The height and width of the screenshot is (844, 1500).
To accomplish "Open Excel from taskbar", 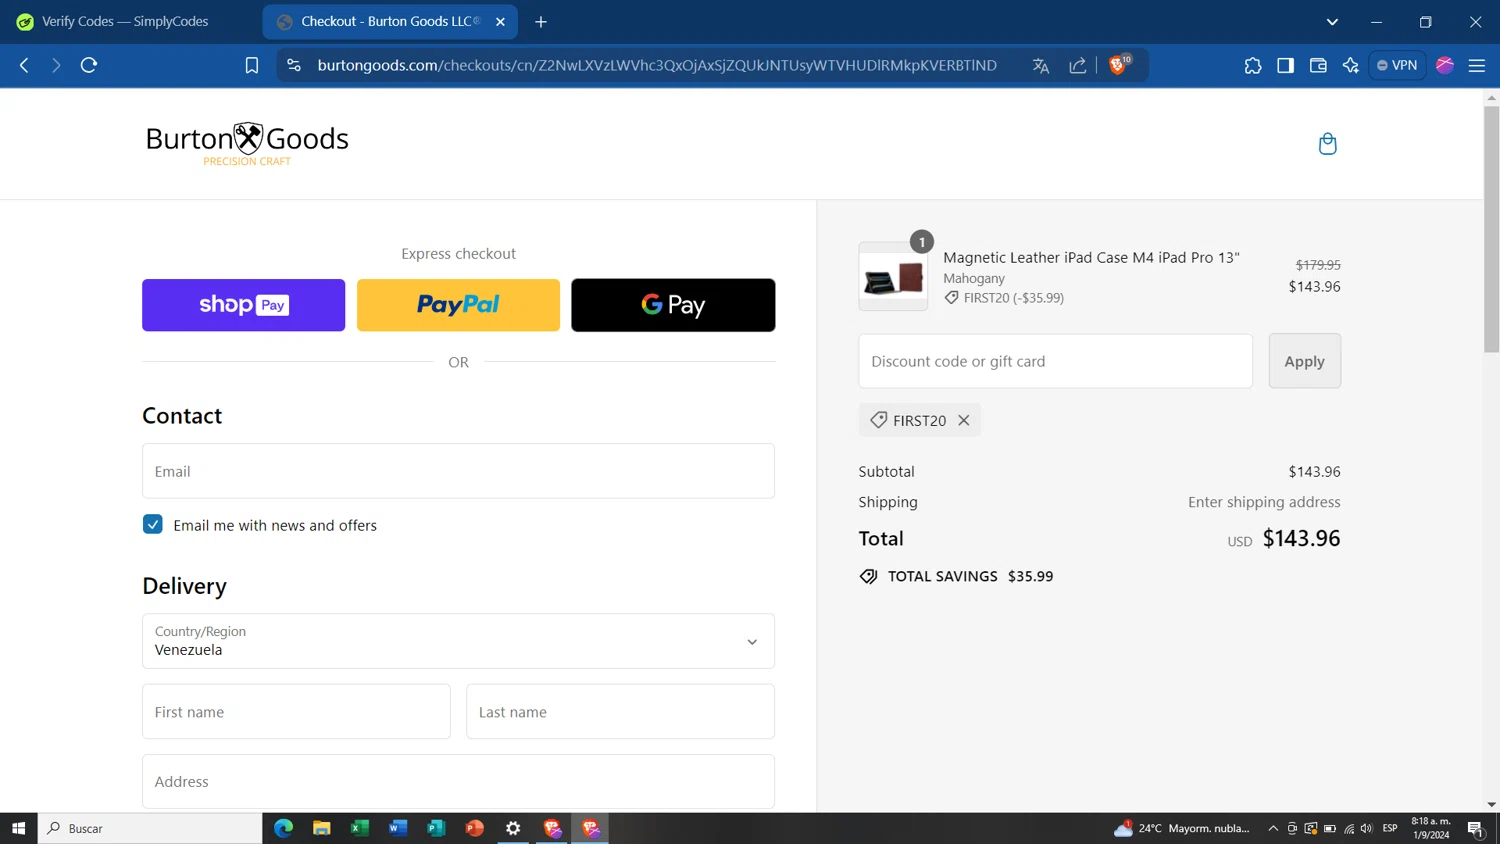I will tap(360, 828).
